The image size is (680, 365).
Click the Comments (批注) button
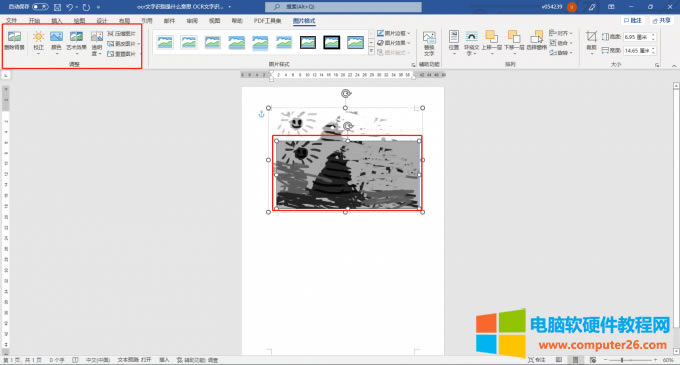(633, 20)
